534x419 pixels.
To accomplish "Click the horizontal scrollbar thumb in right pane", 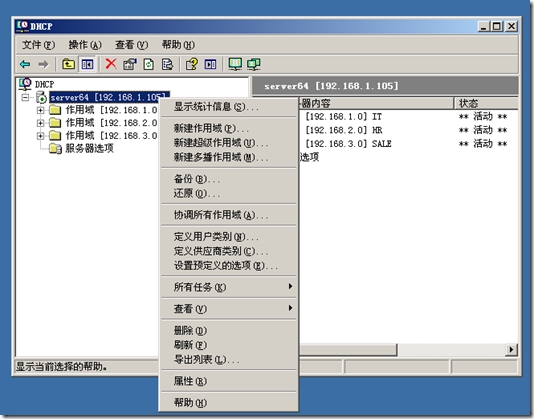I will tap(347, 350).
